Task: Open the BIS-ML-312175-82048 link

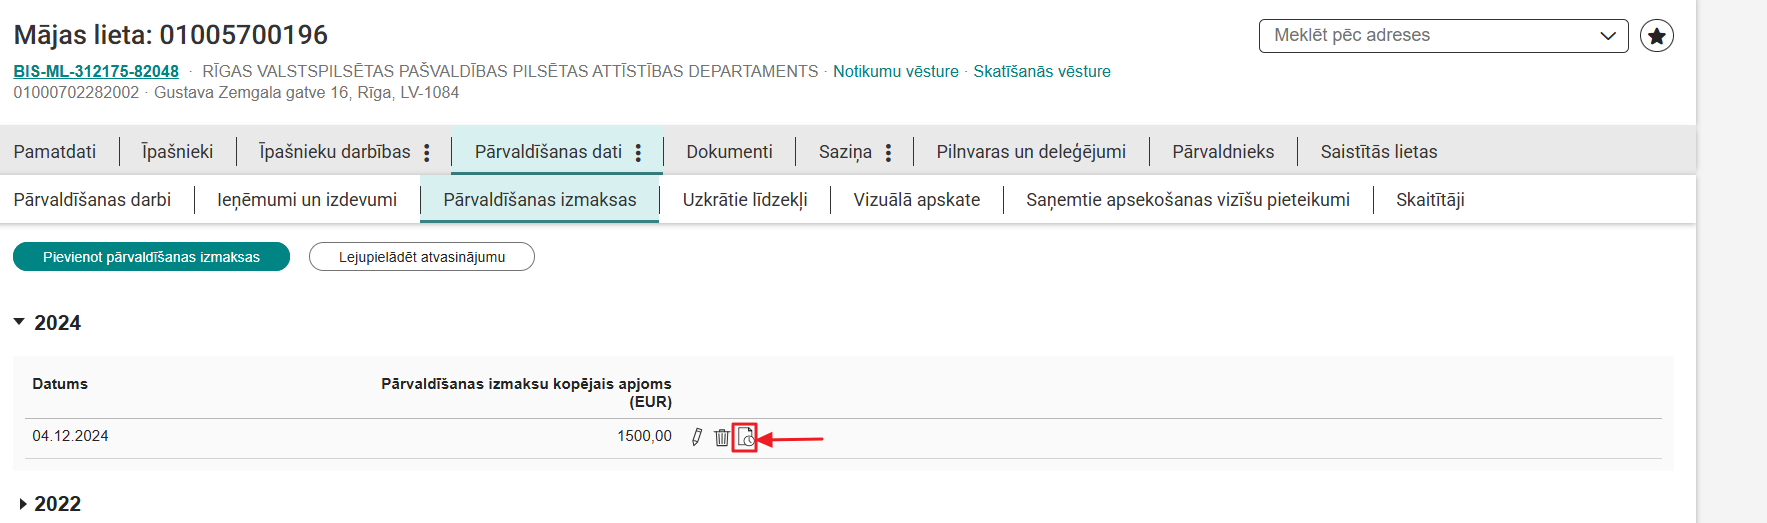Action: tap(96, 72)
